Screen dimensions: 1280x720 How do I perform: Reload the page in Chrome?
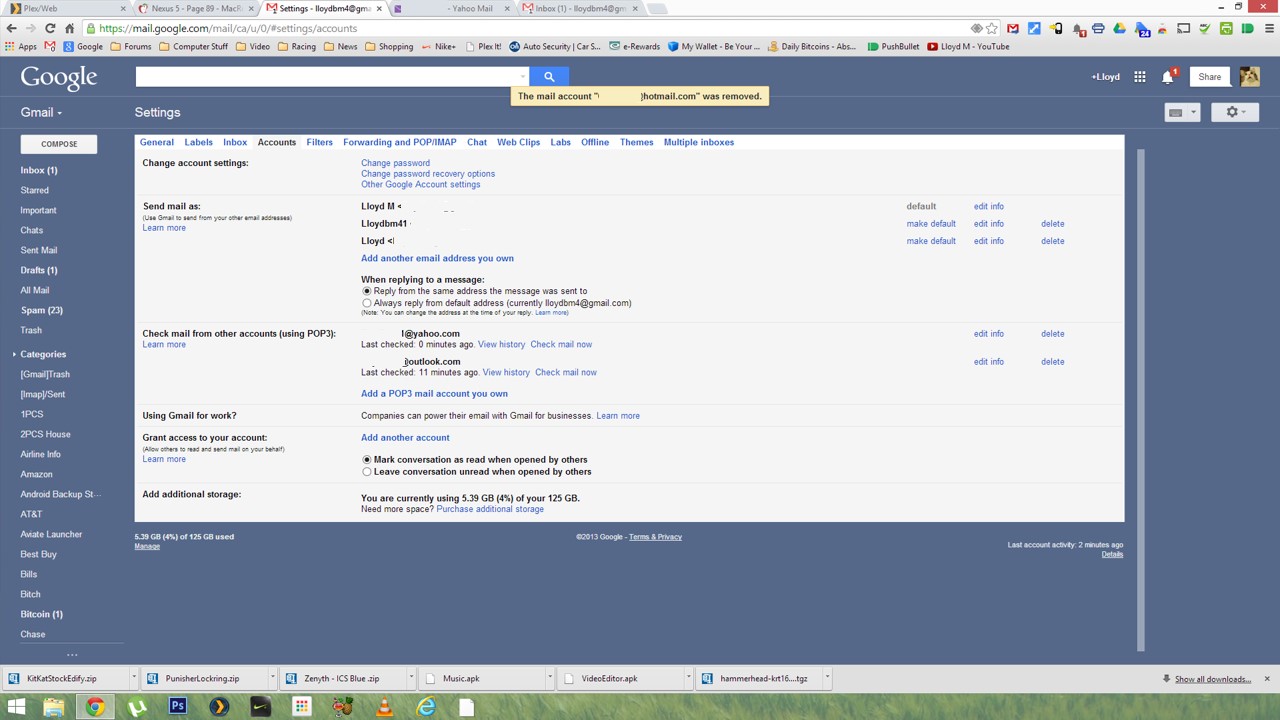point(50,29)
